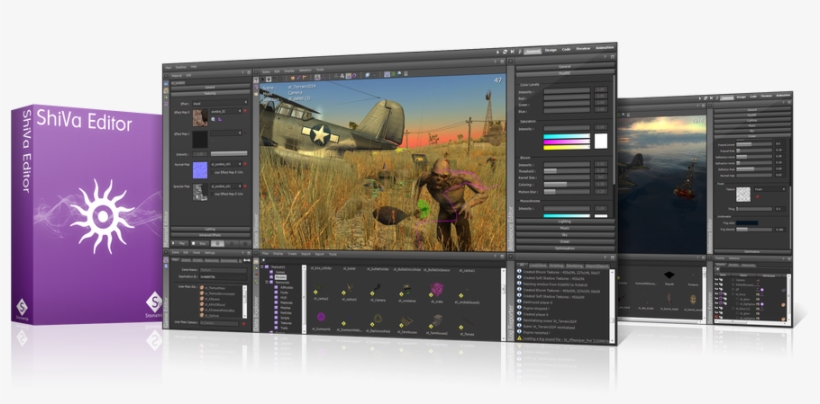Image resolution: width=820 pixels, height=404 pixels.
Task: Expand the Ocean section in Ambience Editor
Action: point(565,242)
